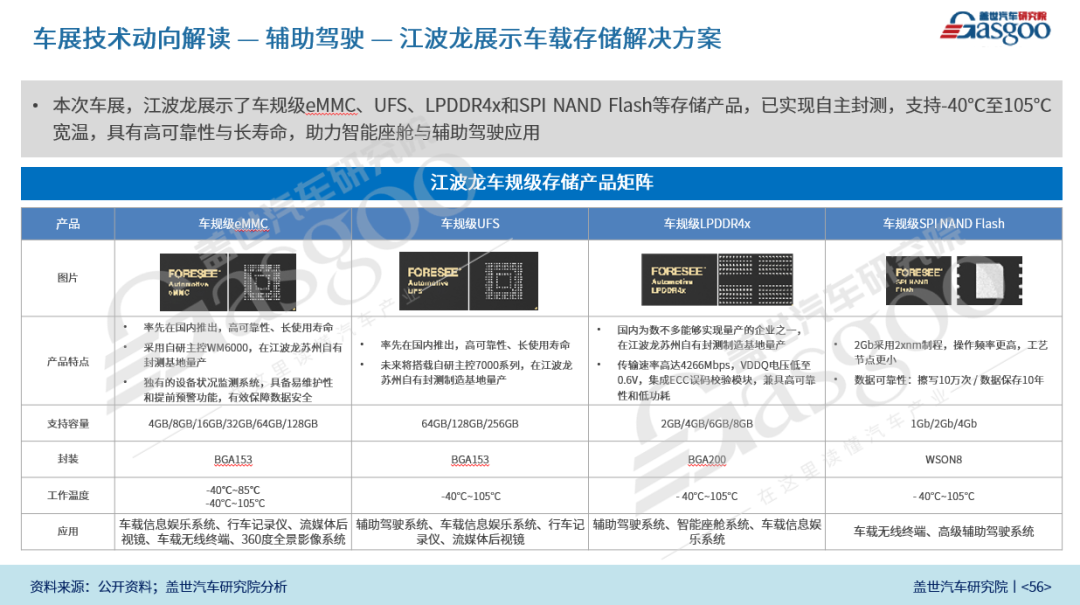Click the source note 资料来源：公开资料
1080x605 pixels.
pos(158,587)
